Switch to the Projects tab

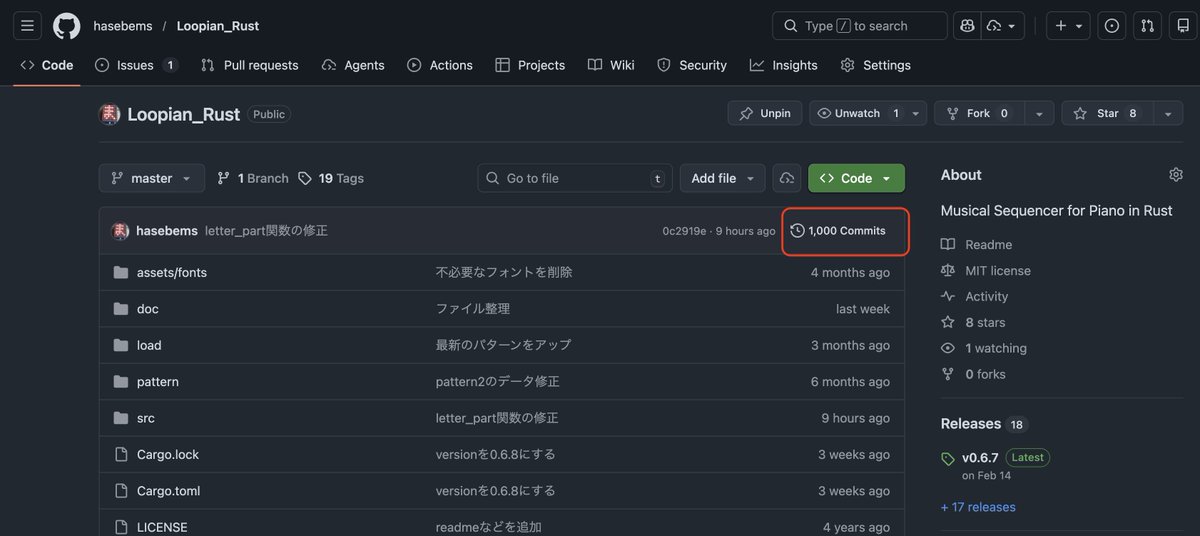[530, 65]
